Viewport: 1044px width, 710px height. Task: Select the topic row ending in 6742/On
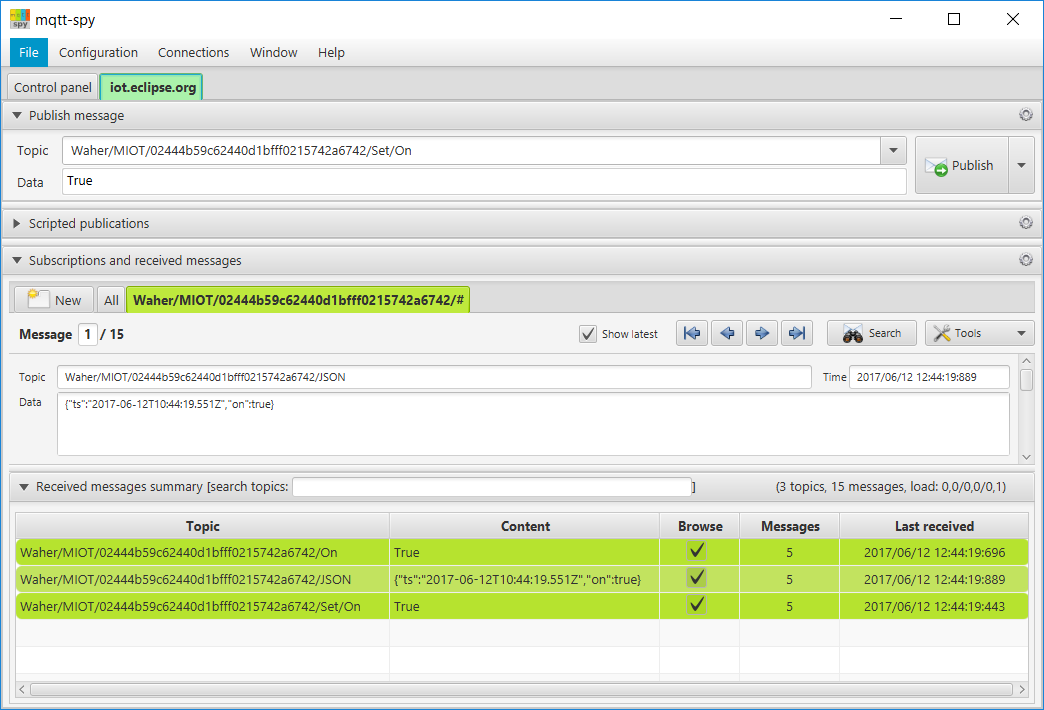(522, 552)
